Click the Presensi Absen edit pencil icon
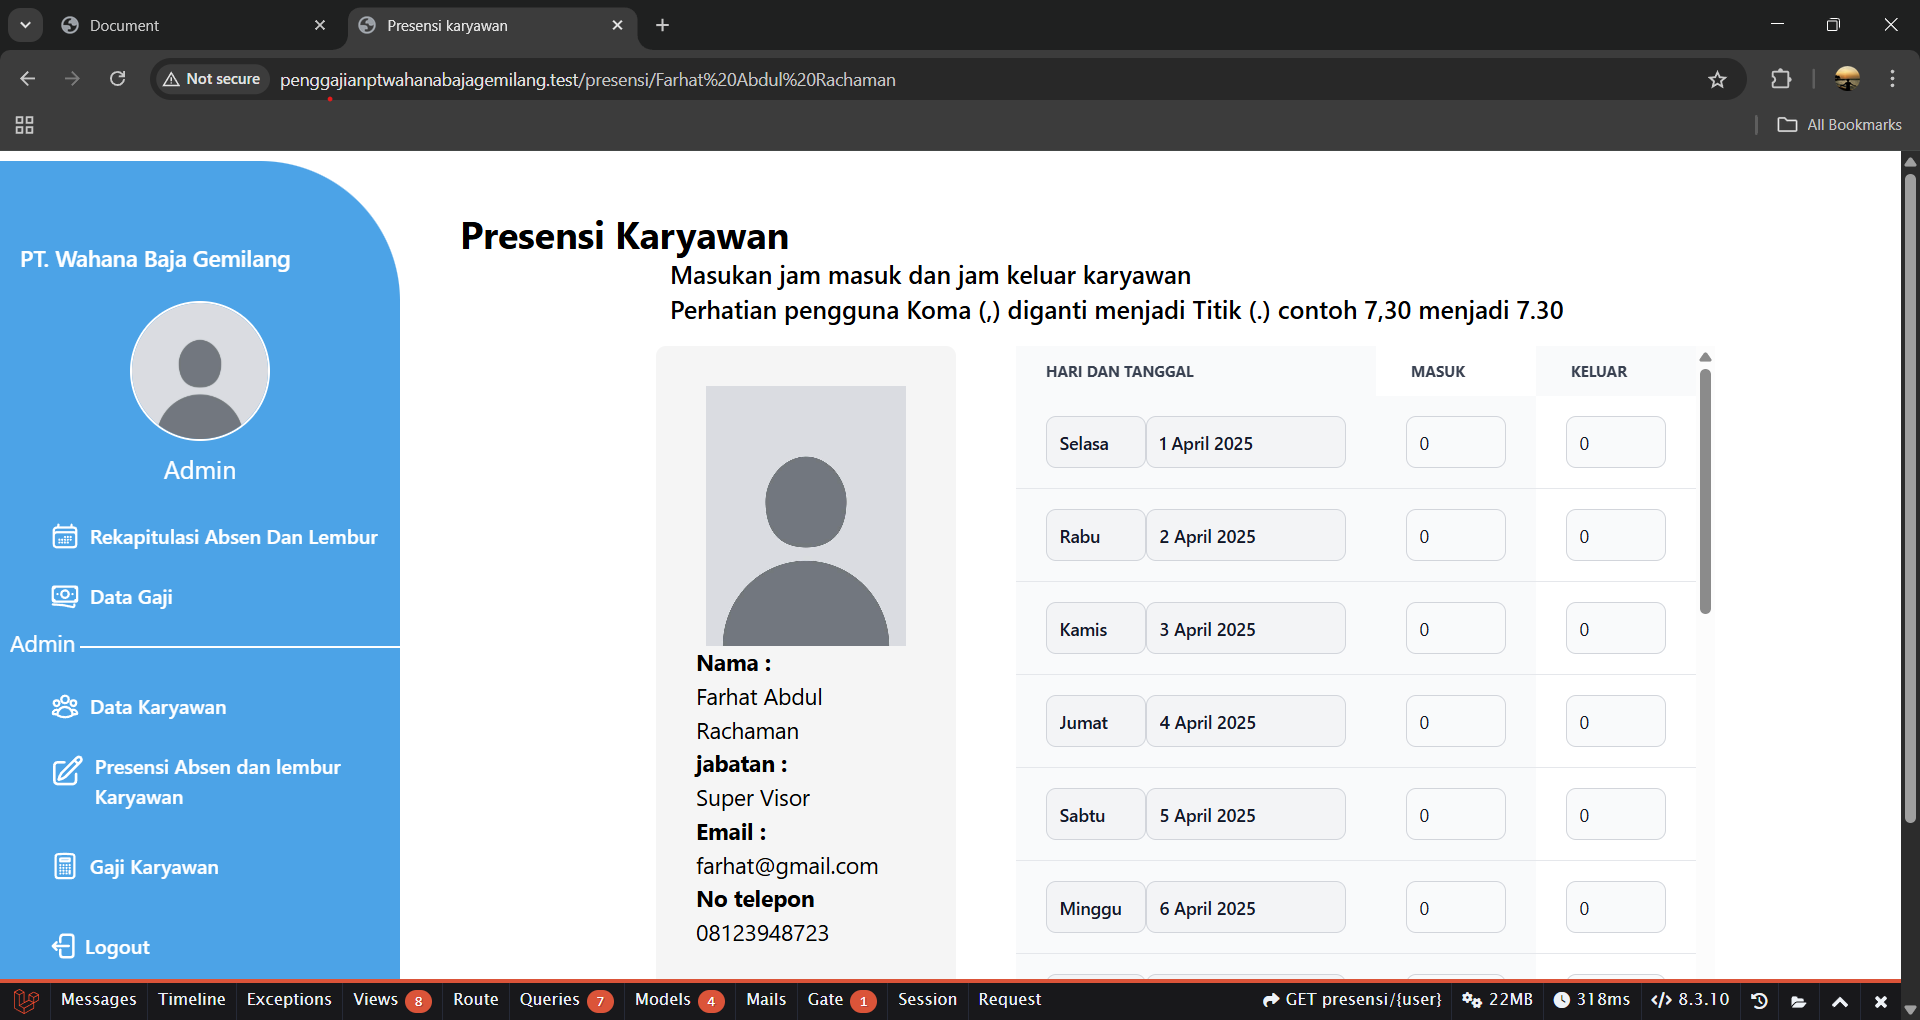This screenshot has width=1920, height=1020. (x=67, y=771)
